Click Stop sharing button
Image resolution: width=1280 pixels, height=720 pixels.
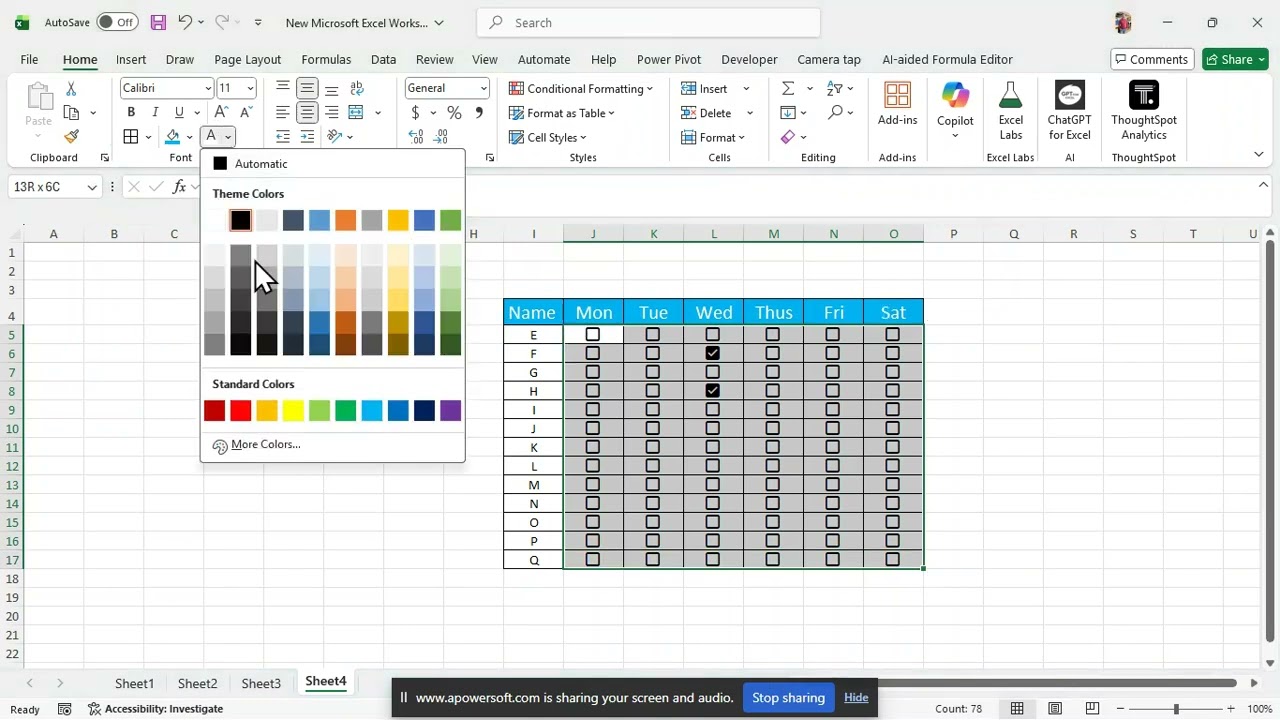(788, 698)
